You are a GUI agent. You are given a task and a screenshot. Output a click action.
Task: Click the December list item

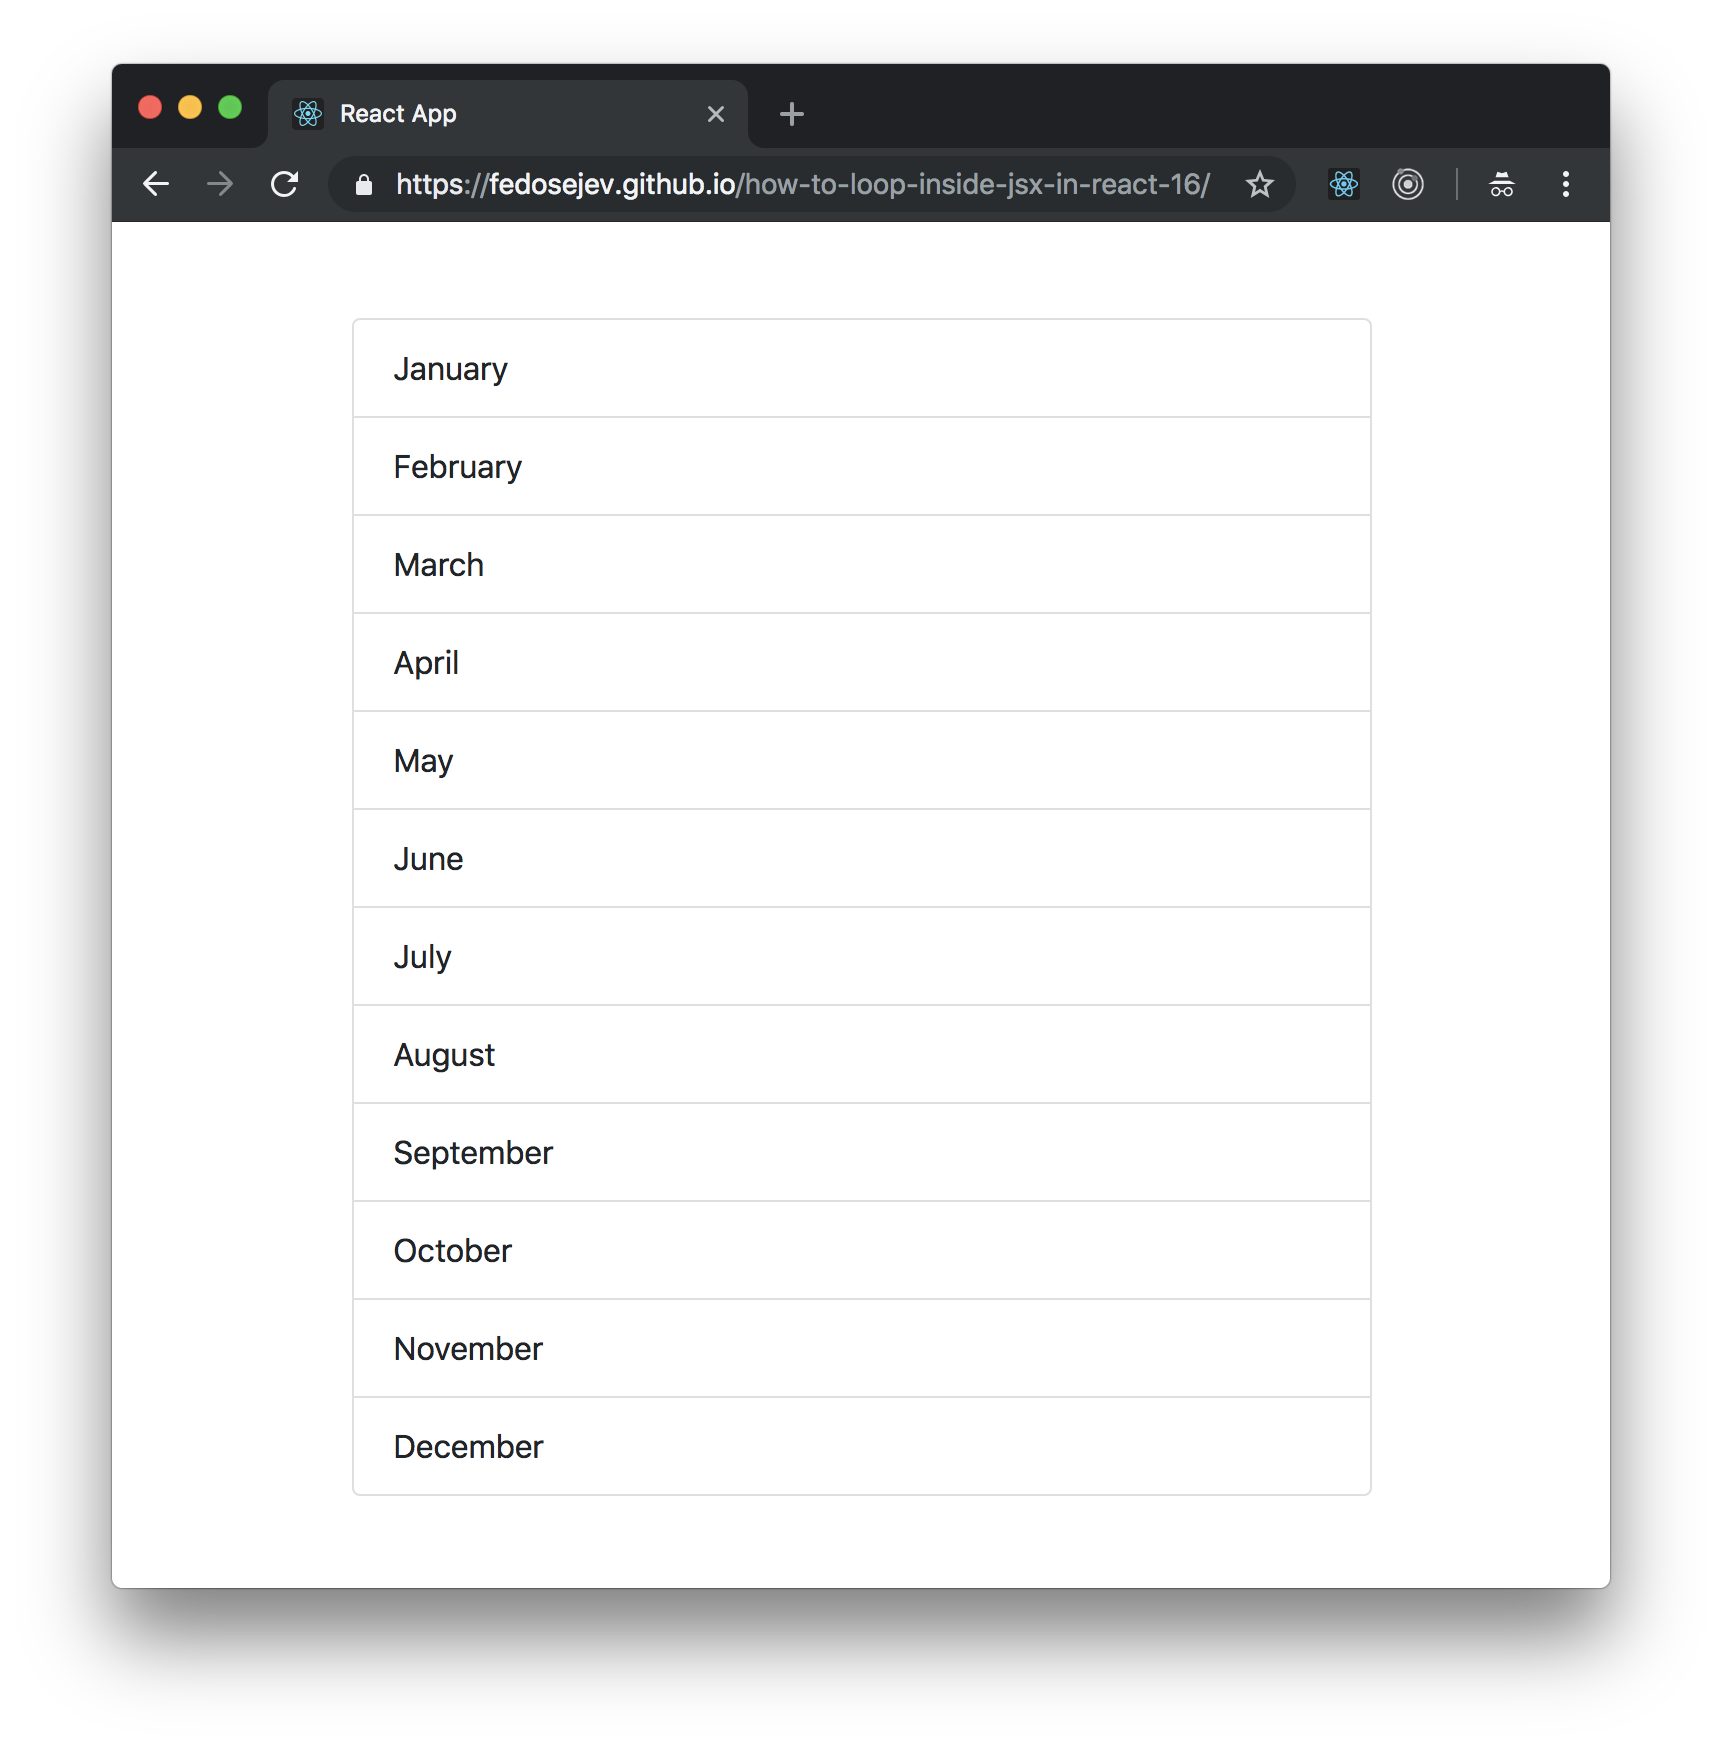pos(860,1446)
